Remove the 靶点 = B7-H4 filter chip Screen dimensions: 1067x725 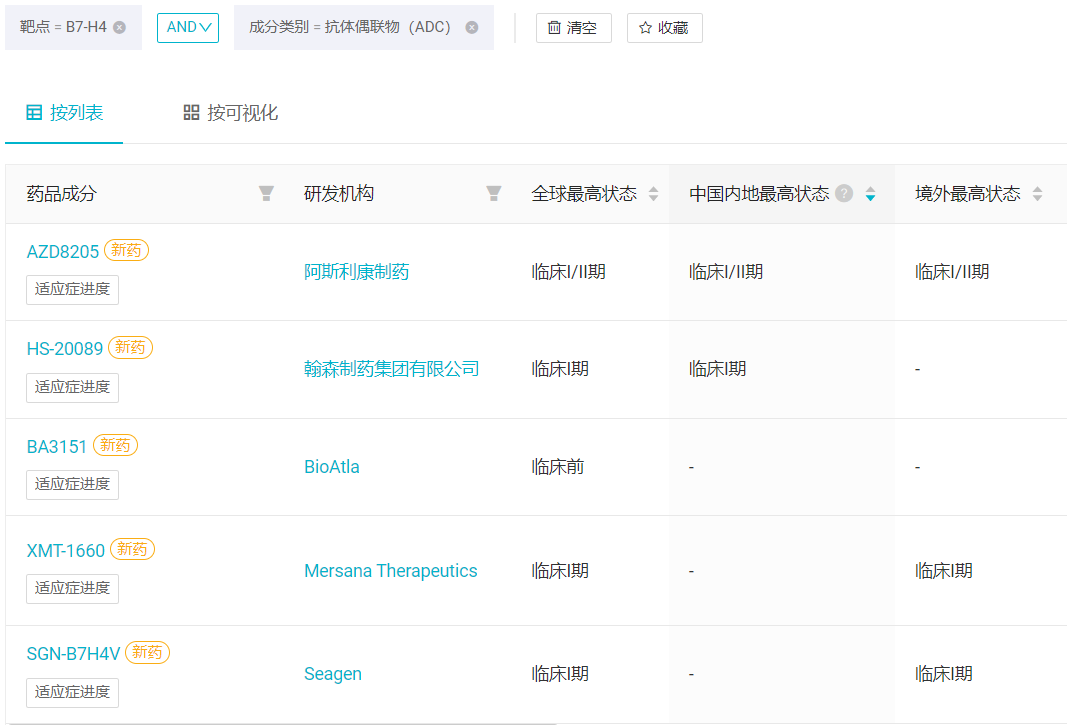point(120,27)
